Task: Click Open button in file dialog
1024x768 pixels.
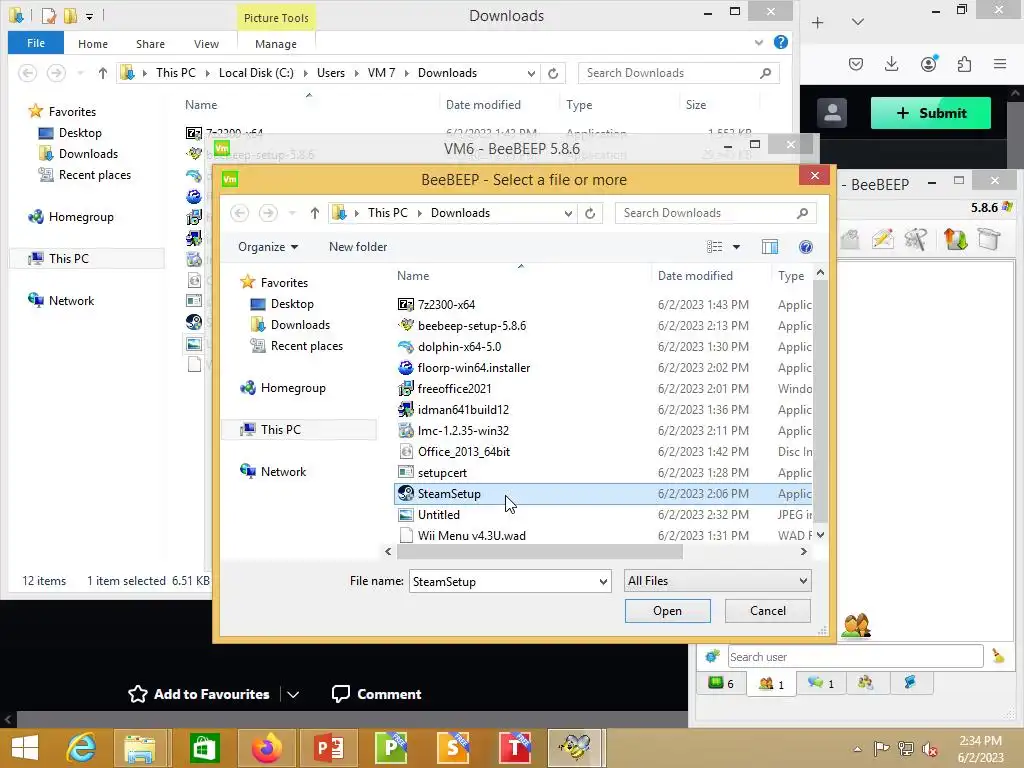Action: click(x=667, y=611)
